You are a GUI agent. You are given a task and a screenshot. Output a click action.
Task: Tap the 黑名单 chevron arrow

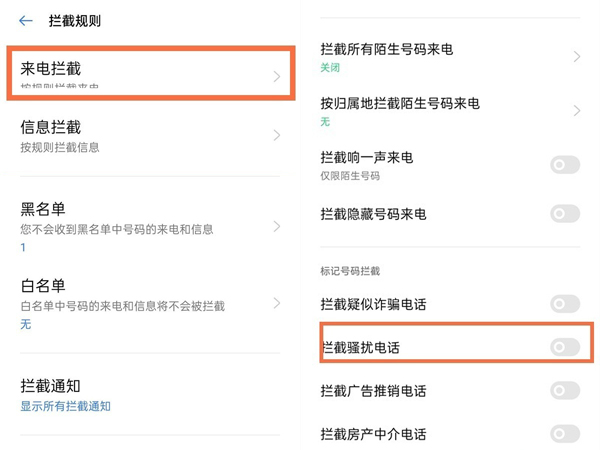coord(277,226)
